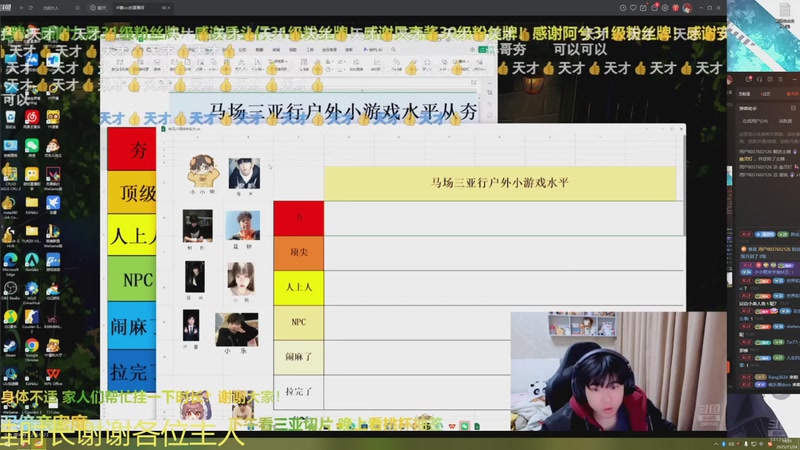The image size is (800, 450).
Task: Open Steam from the desktop
Action: (10, 346)
